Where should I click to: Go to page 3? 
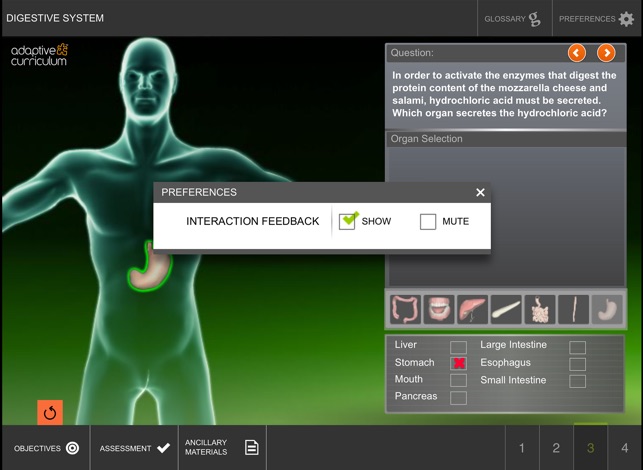click(591, 448)
